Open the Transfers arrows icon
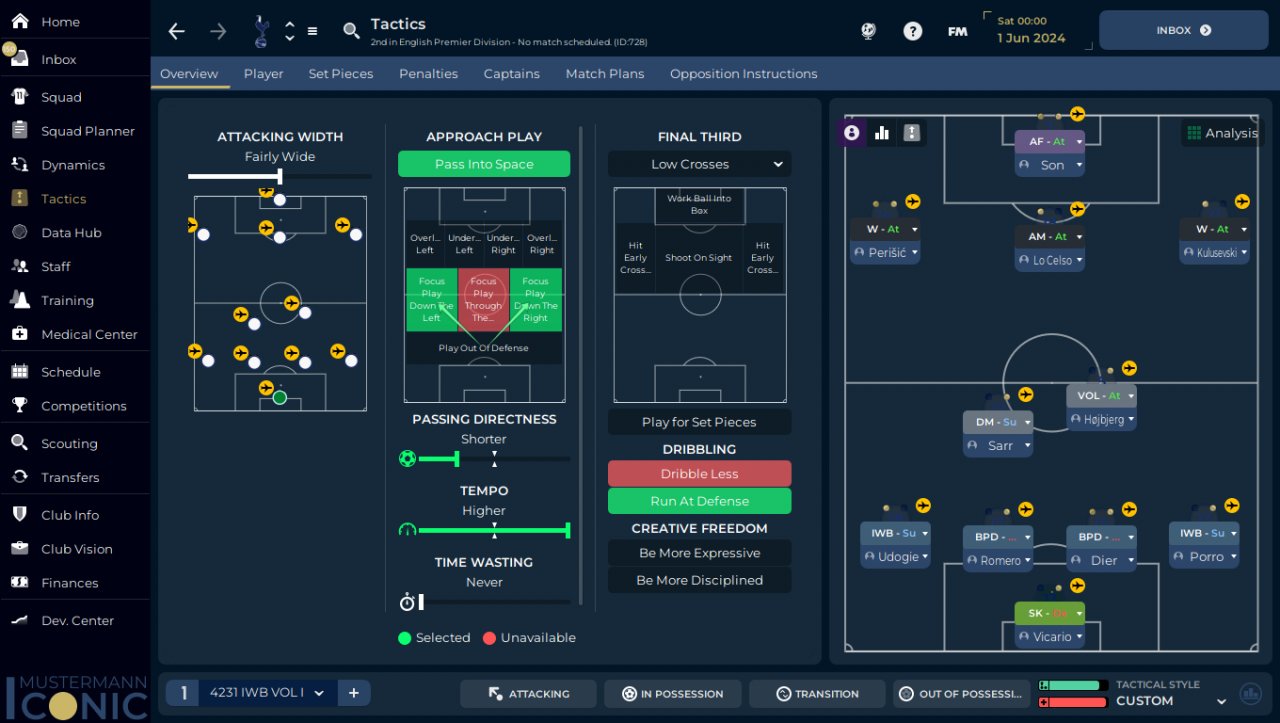Viewport: 1280px width, 723px height. [x=19, y=477]
